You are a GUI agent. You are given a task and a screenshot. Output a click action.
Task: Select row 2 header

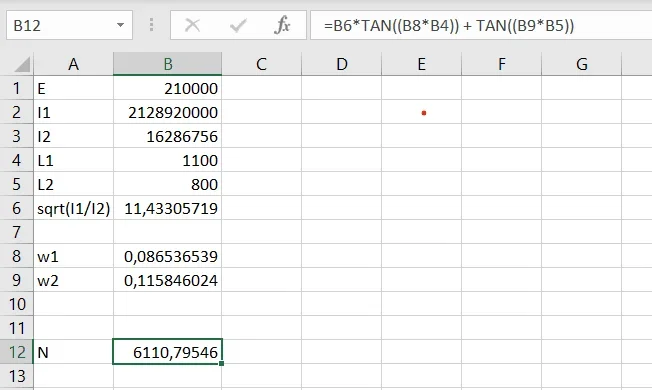click(17, 112)
